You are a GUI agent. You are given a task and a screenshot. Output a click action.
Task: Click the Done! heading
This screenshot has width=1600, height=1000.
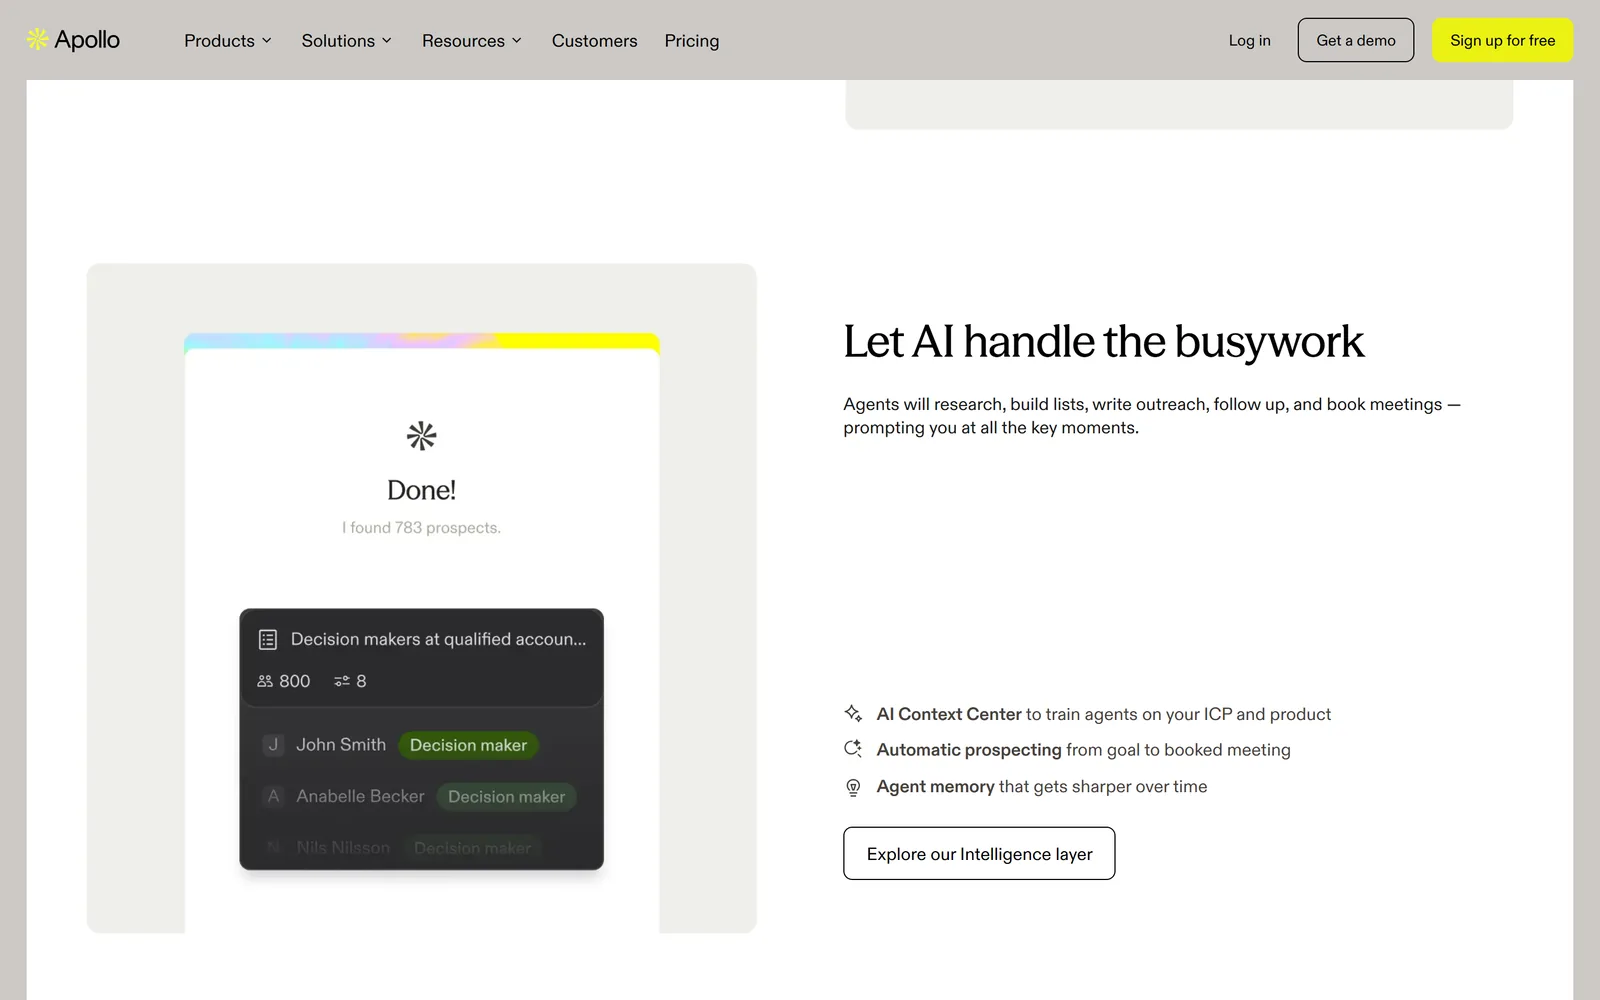pyautogui.click(x=421, y=490)
